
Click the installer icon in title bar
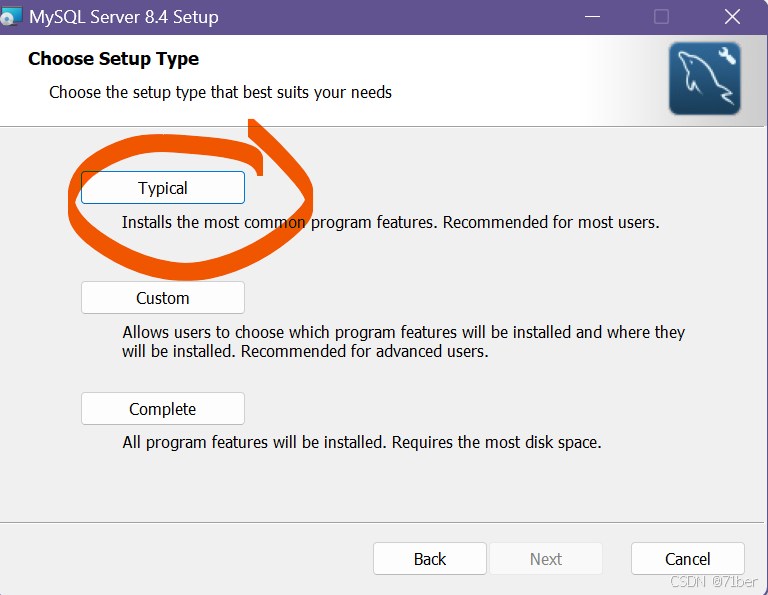pyautogui.click(x=11, y=17)
